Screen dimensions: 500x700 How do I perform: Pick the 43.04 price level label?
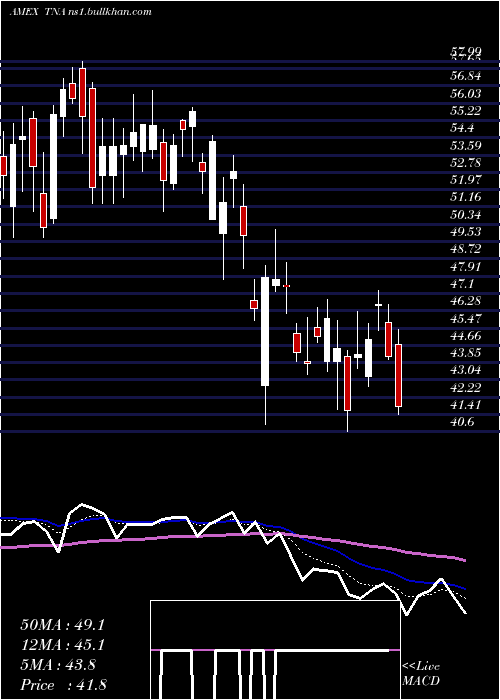click(x=466, y=370)
